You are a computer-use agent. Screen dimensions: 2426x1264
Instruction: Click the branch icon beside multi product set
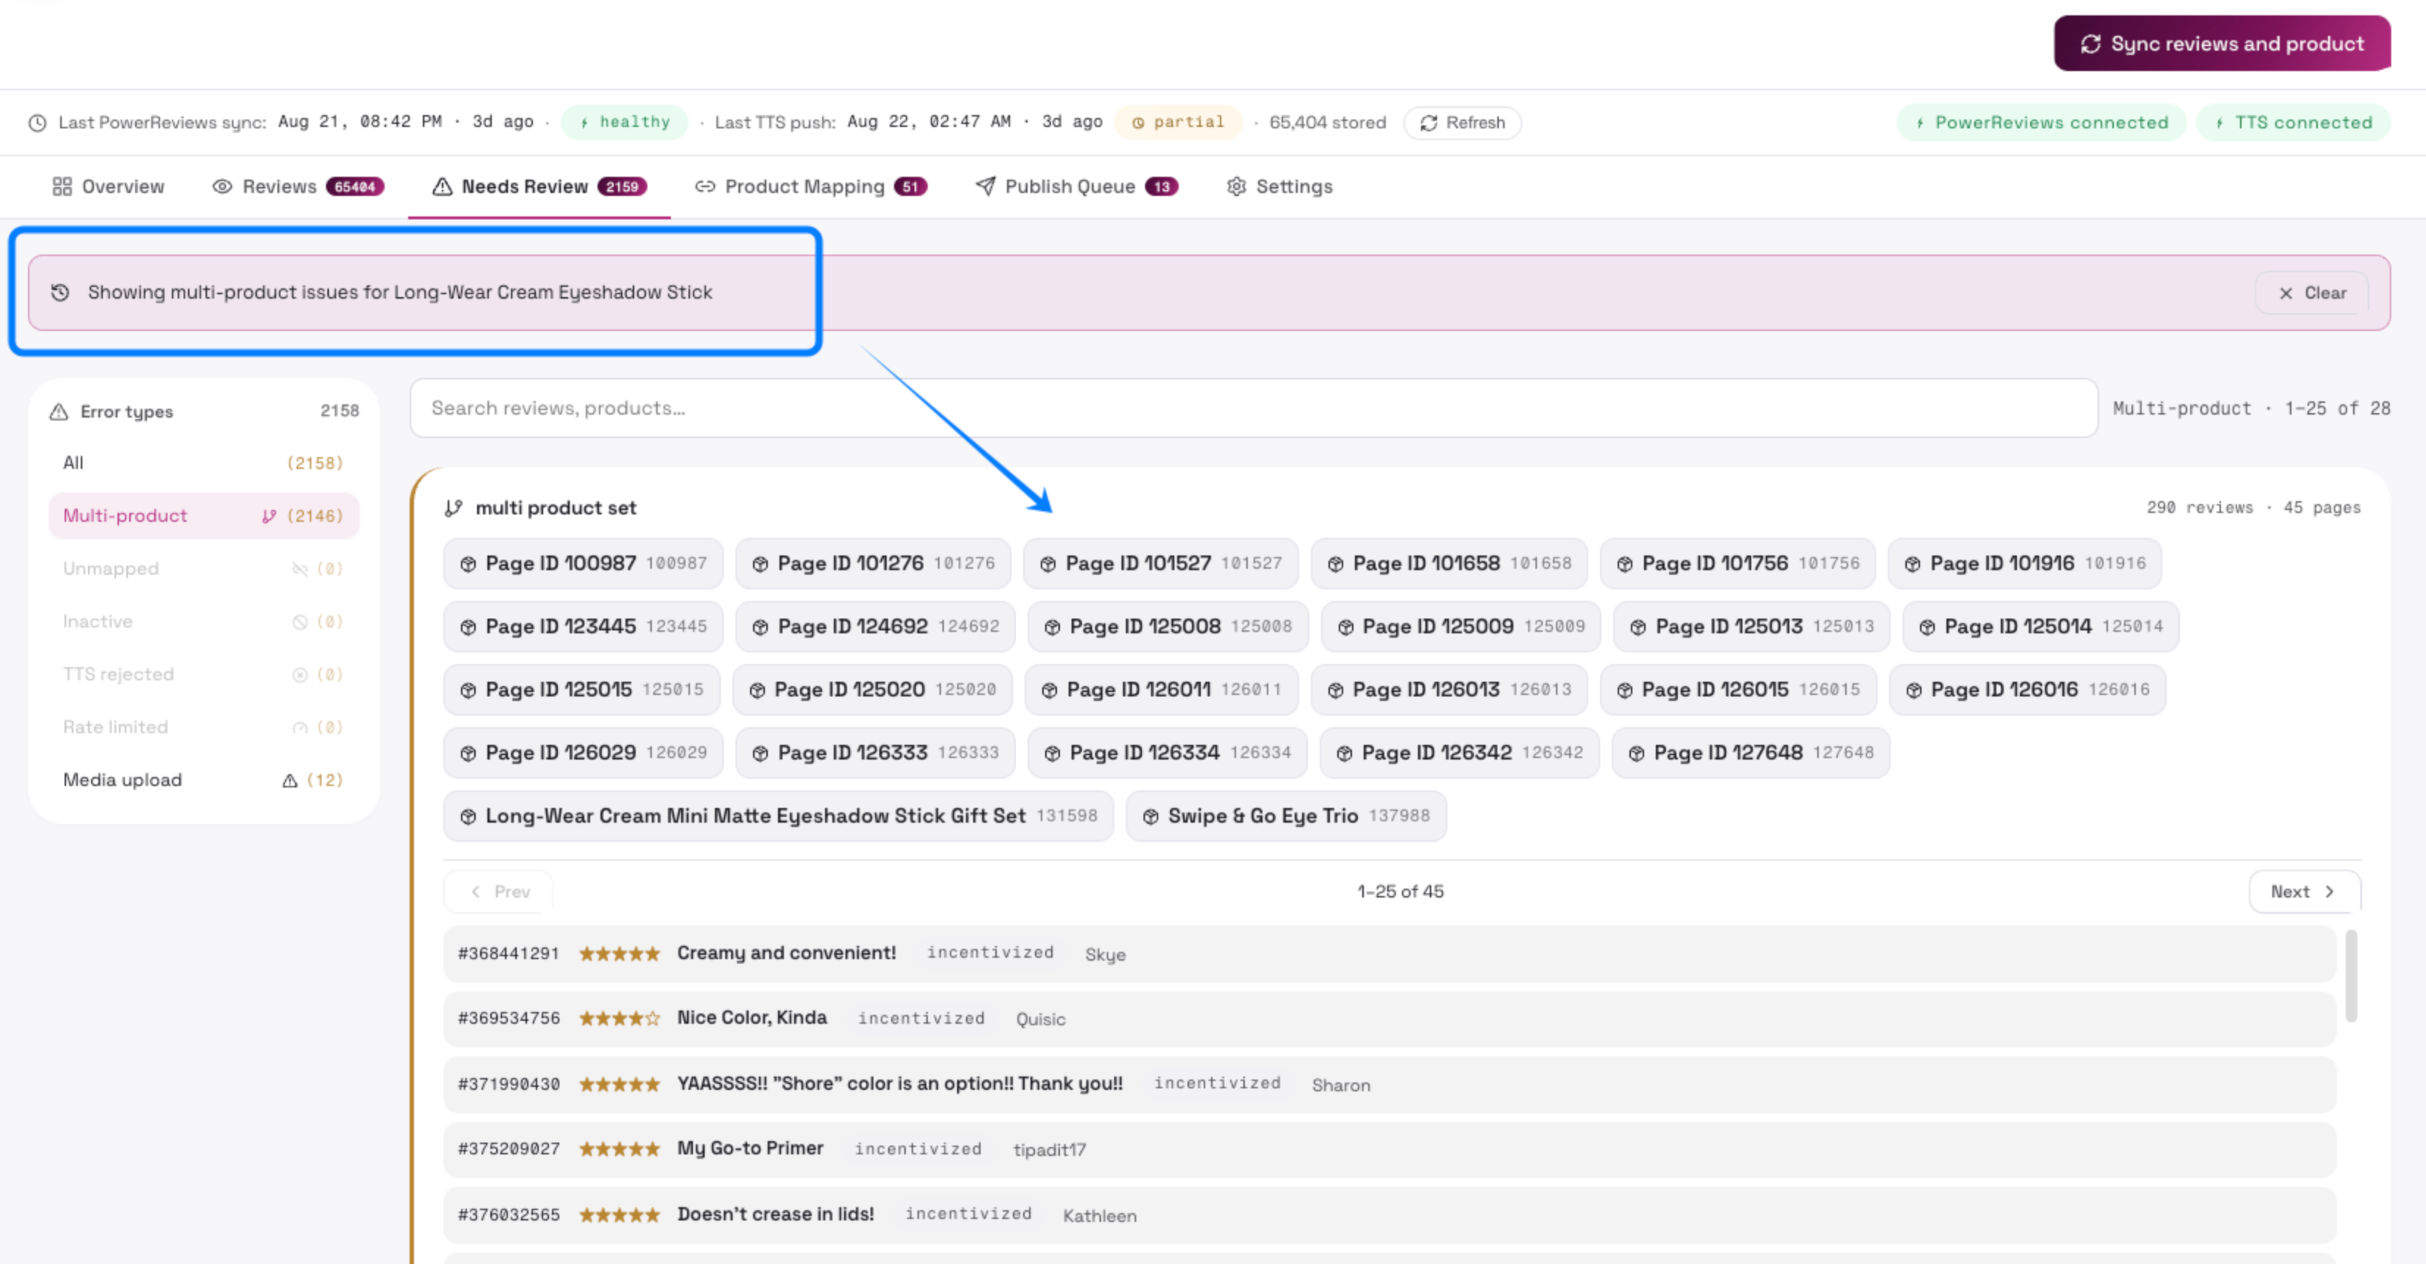click(x=454, y=508)
